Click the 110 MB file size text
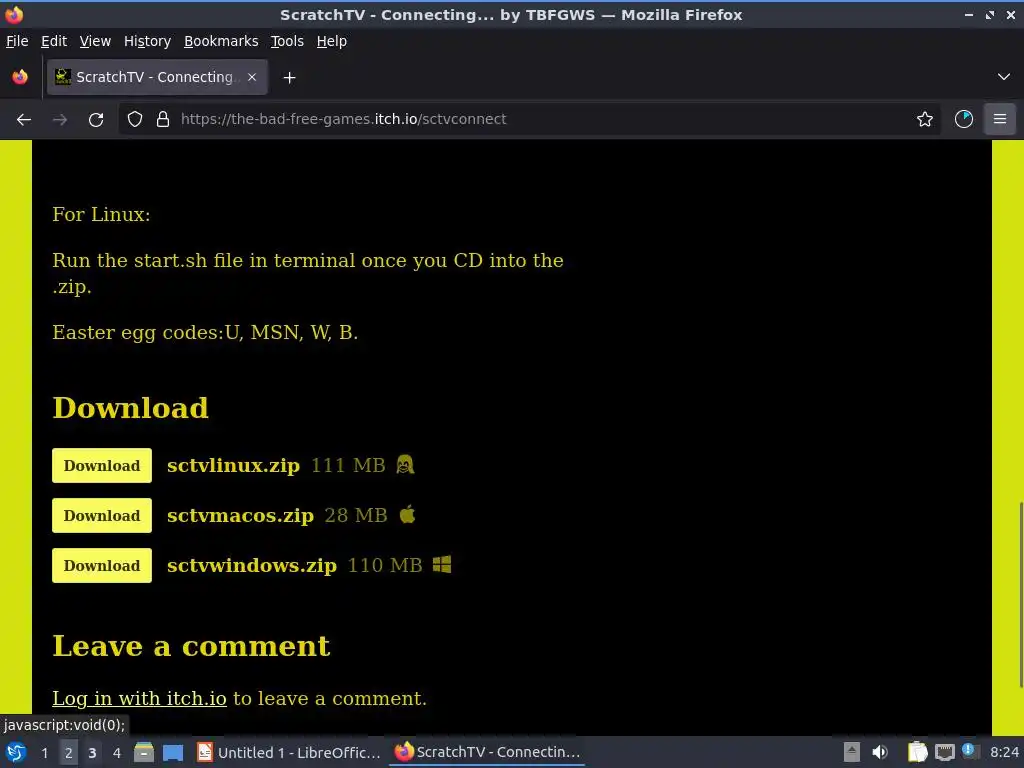The width and height of the screenshot is (1024, 768). point(385,566)
